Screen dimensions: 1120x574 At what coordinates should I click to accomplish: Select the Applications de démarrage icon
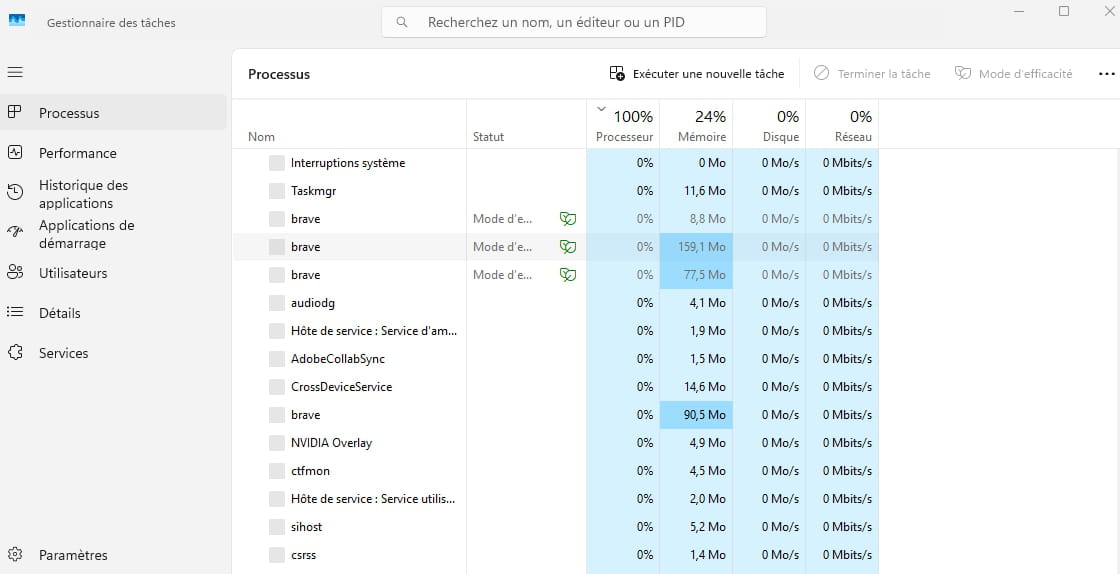coord(15,232)
